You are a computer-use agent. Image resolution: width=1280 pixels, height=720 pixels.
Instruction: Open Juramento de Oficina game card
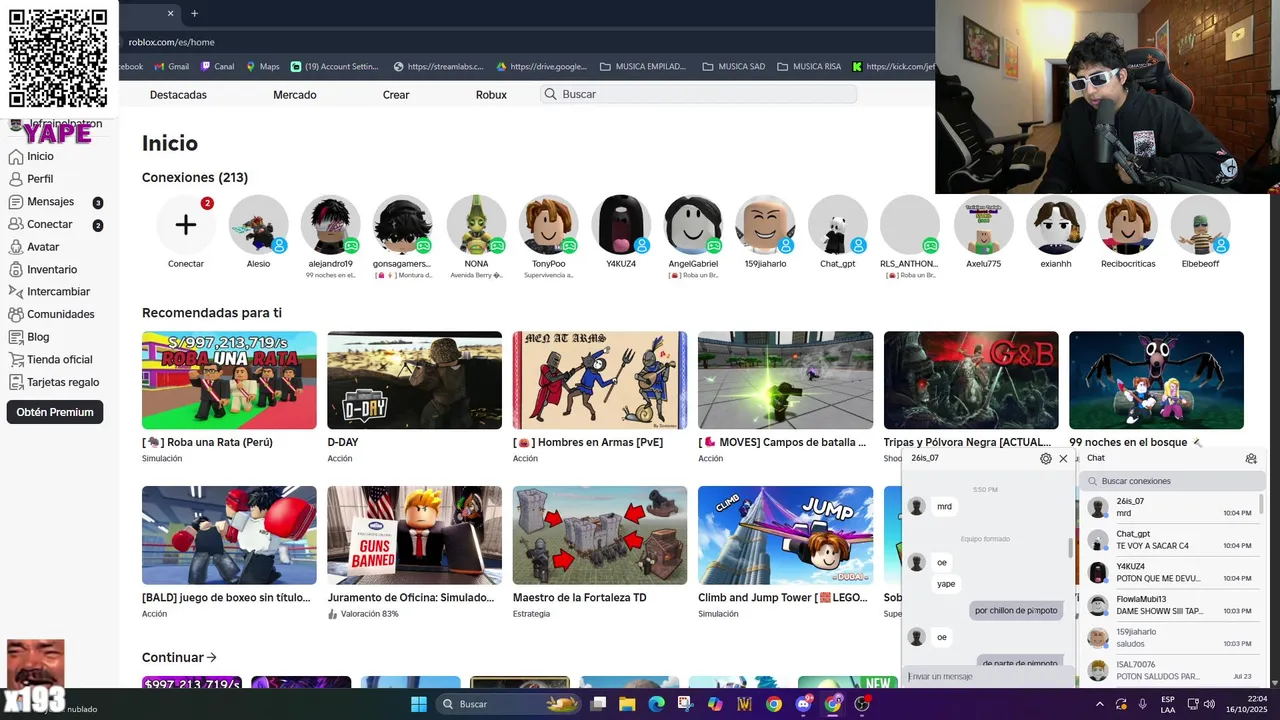click(414, 535)
